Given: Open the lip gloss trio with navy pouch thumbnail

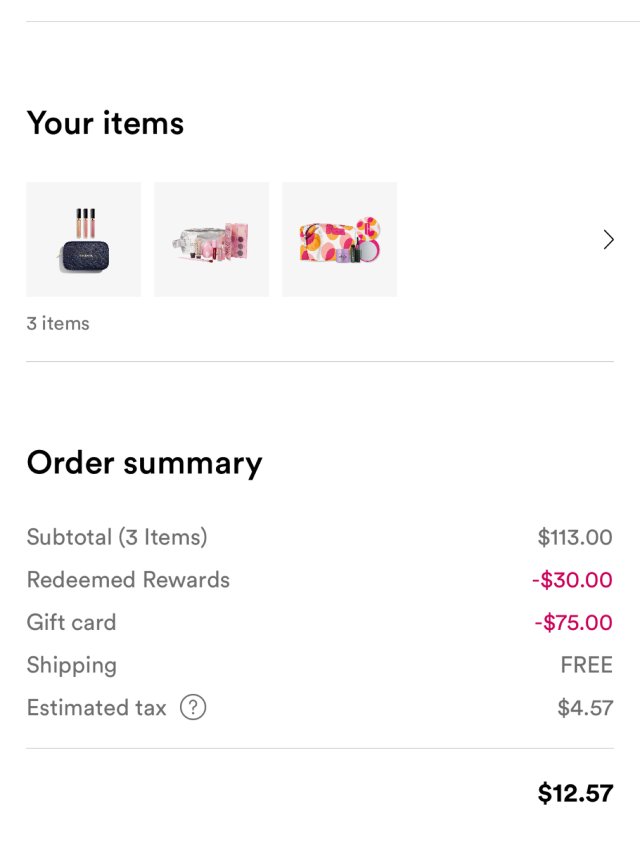Looking at the screenshot, I should [x=83, y=239].
